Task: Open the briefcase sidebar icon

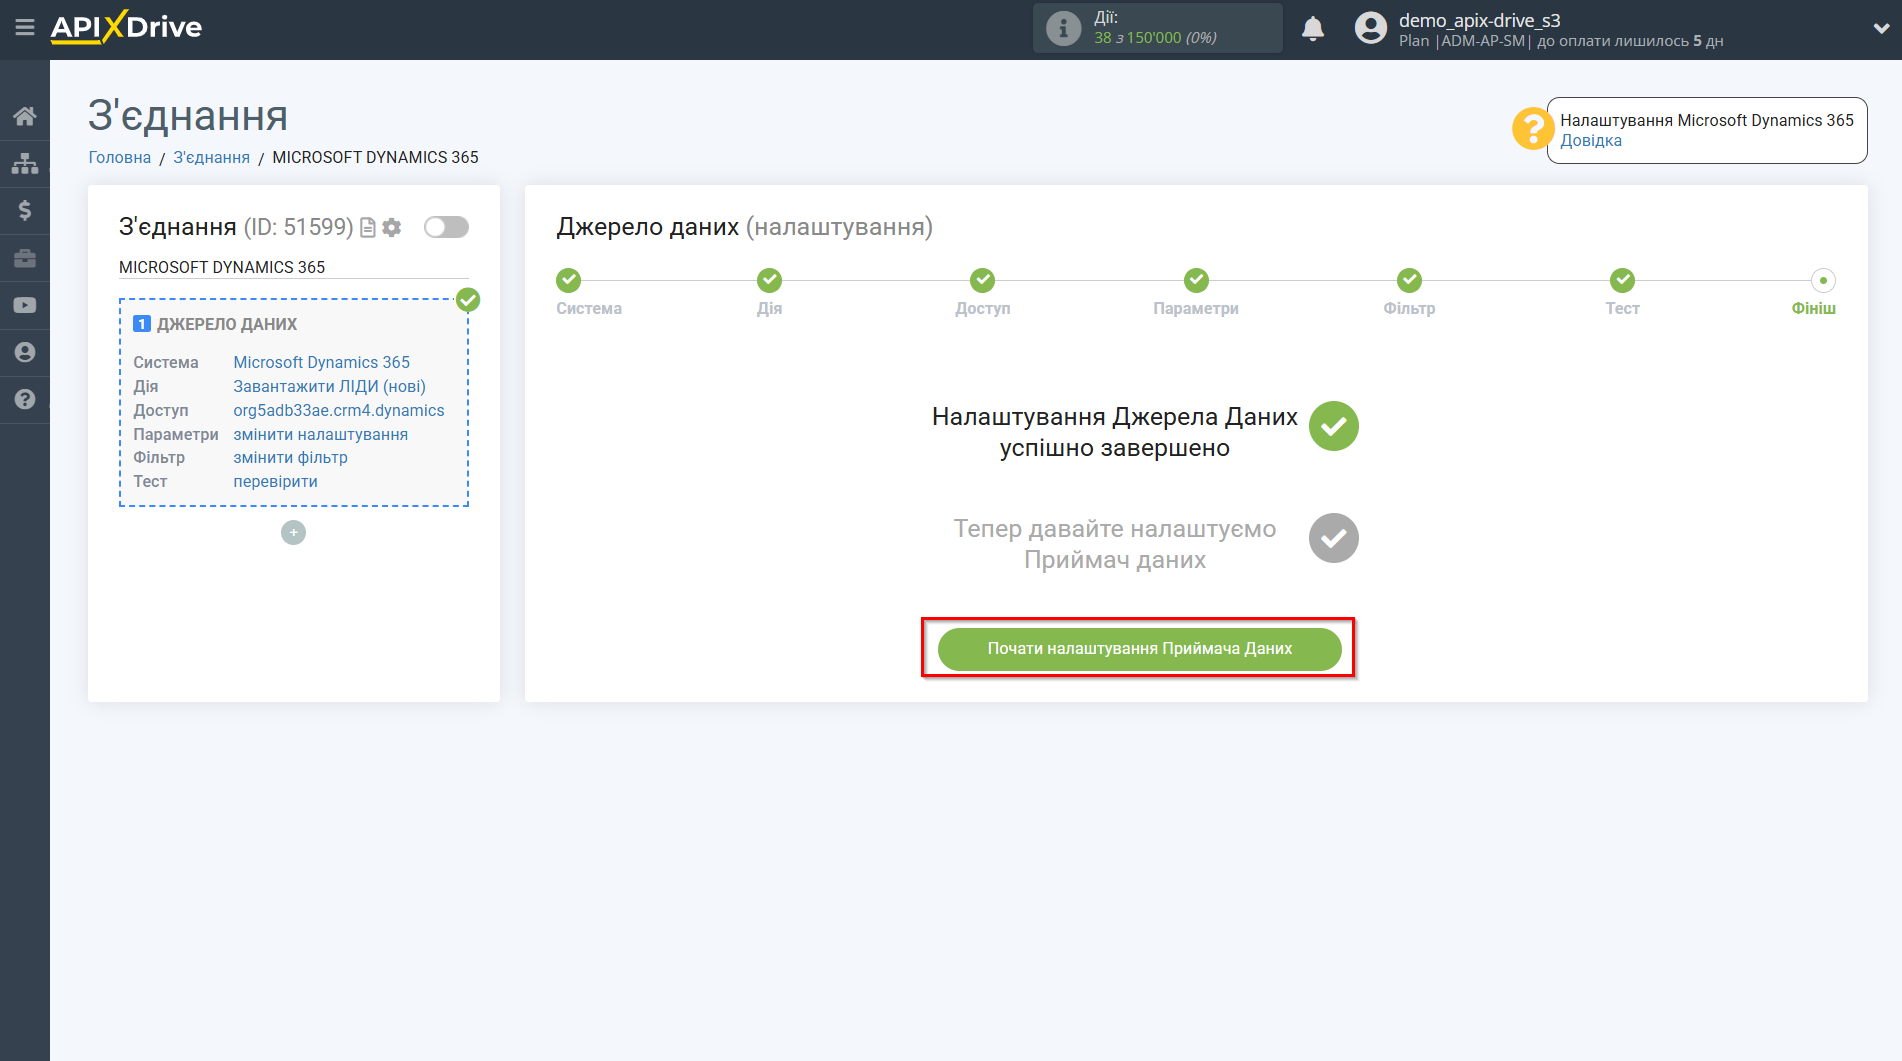Action: [x=25, y=258]
